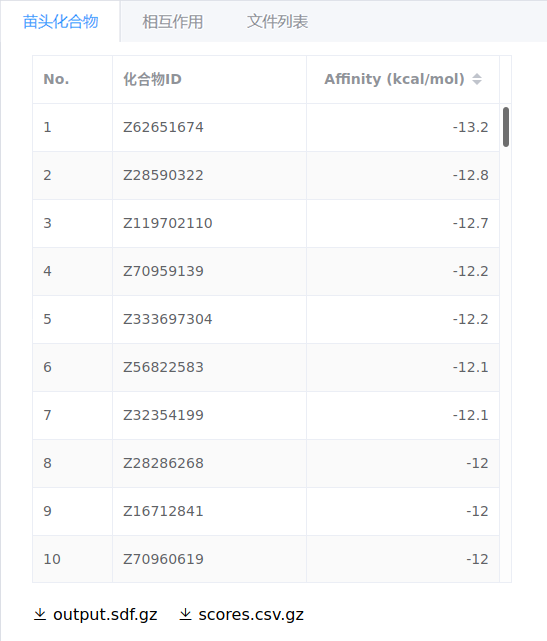547x641 pixels.
Task: Click compound Z16712841 in row 9
Action: coord(163,511)
